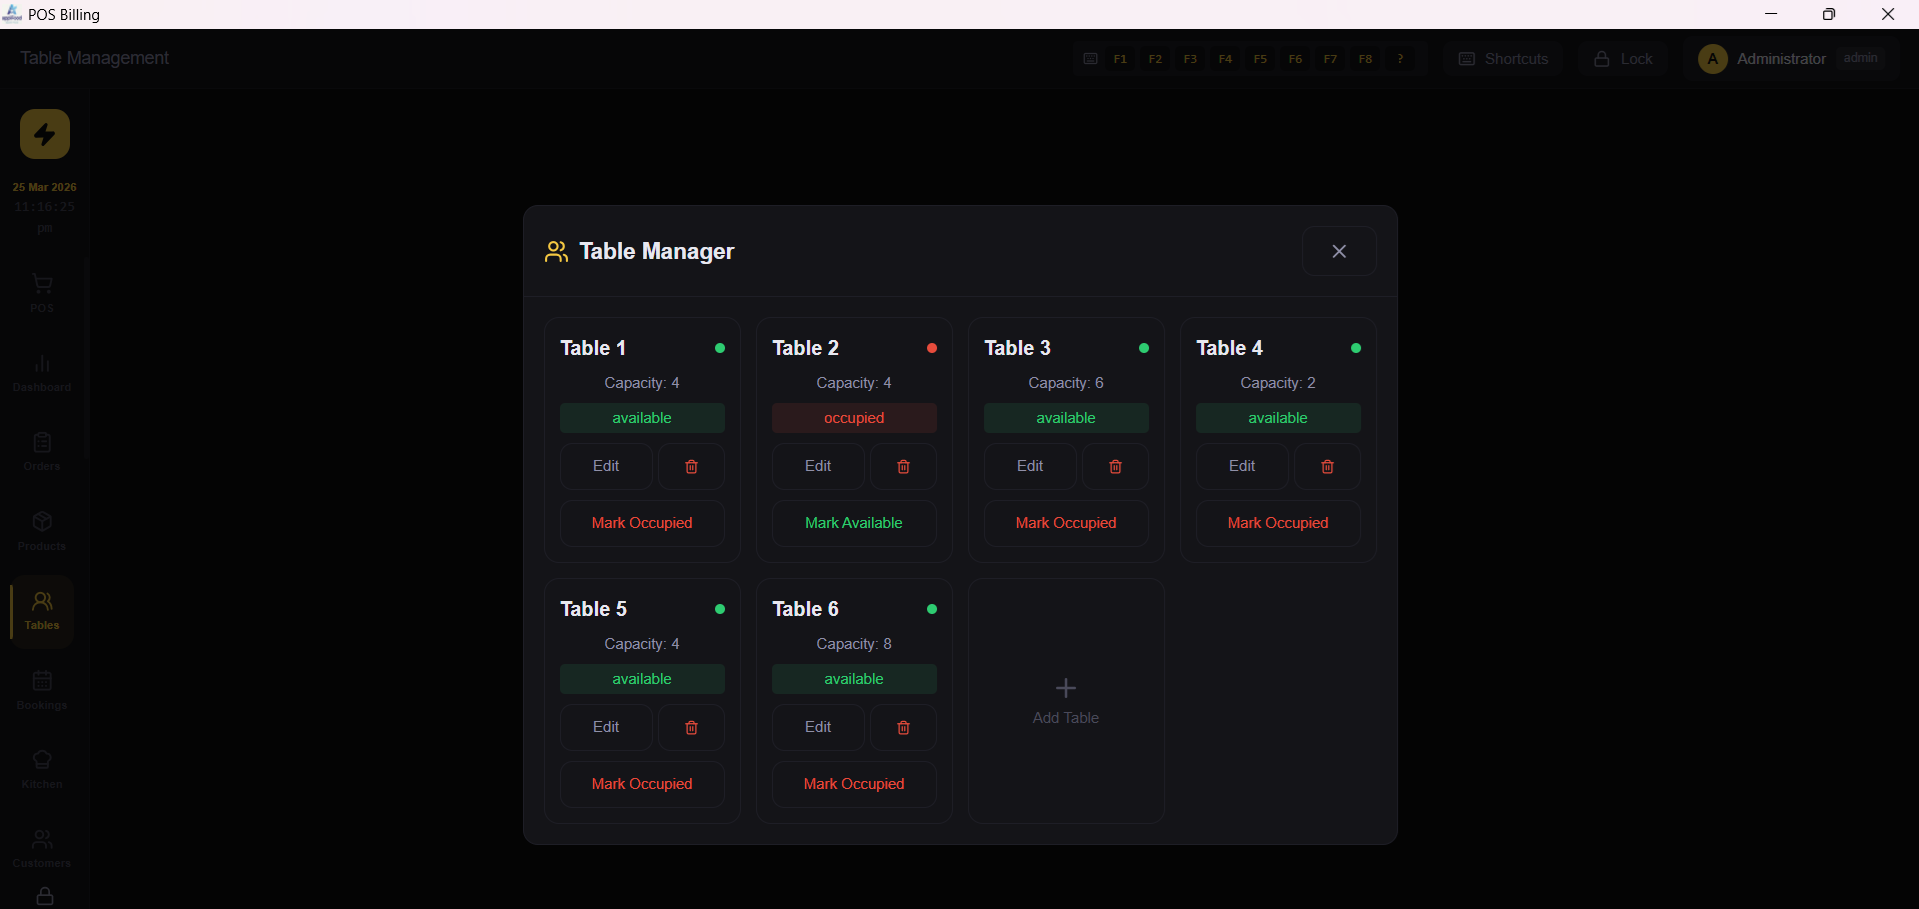1919x909 pixels.
Task: Open Bookings calendar in sidebar
Action: click(42, 690)
